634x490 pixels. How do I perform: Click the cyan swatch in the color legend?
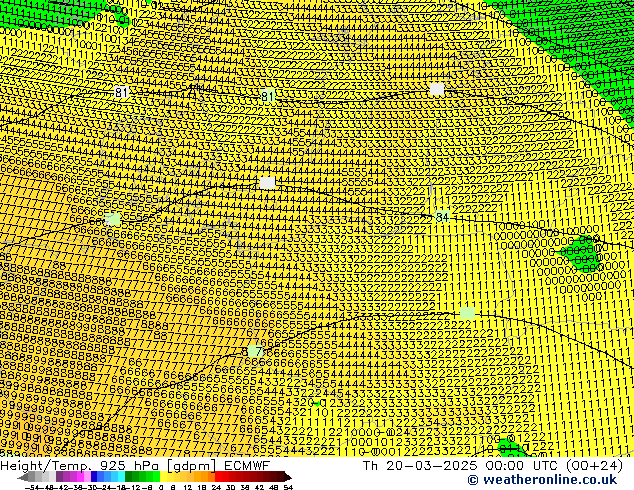(x=121, y=476)
